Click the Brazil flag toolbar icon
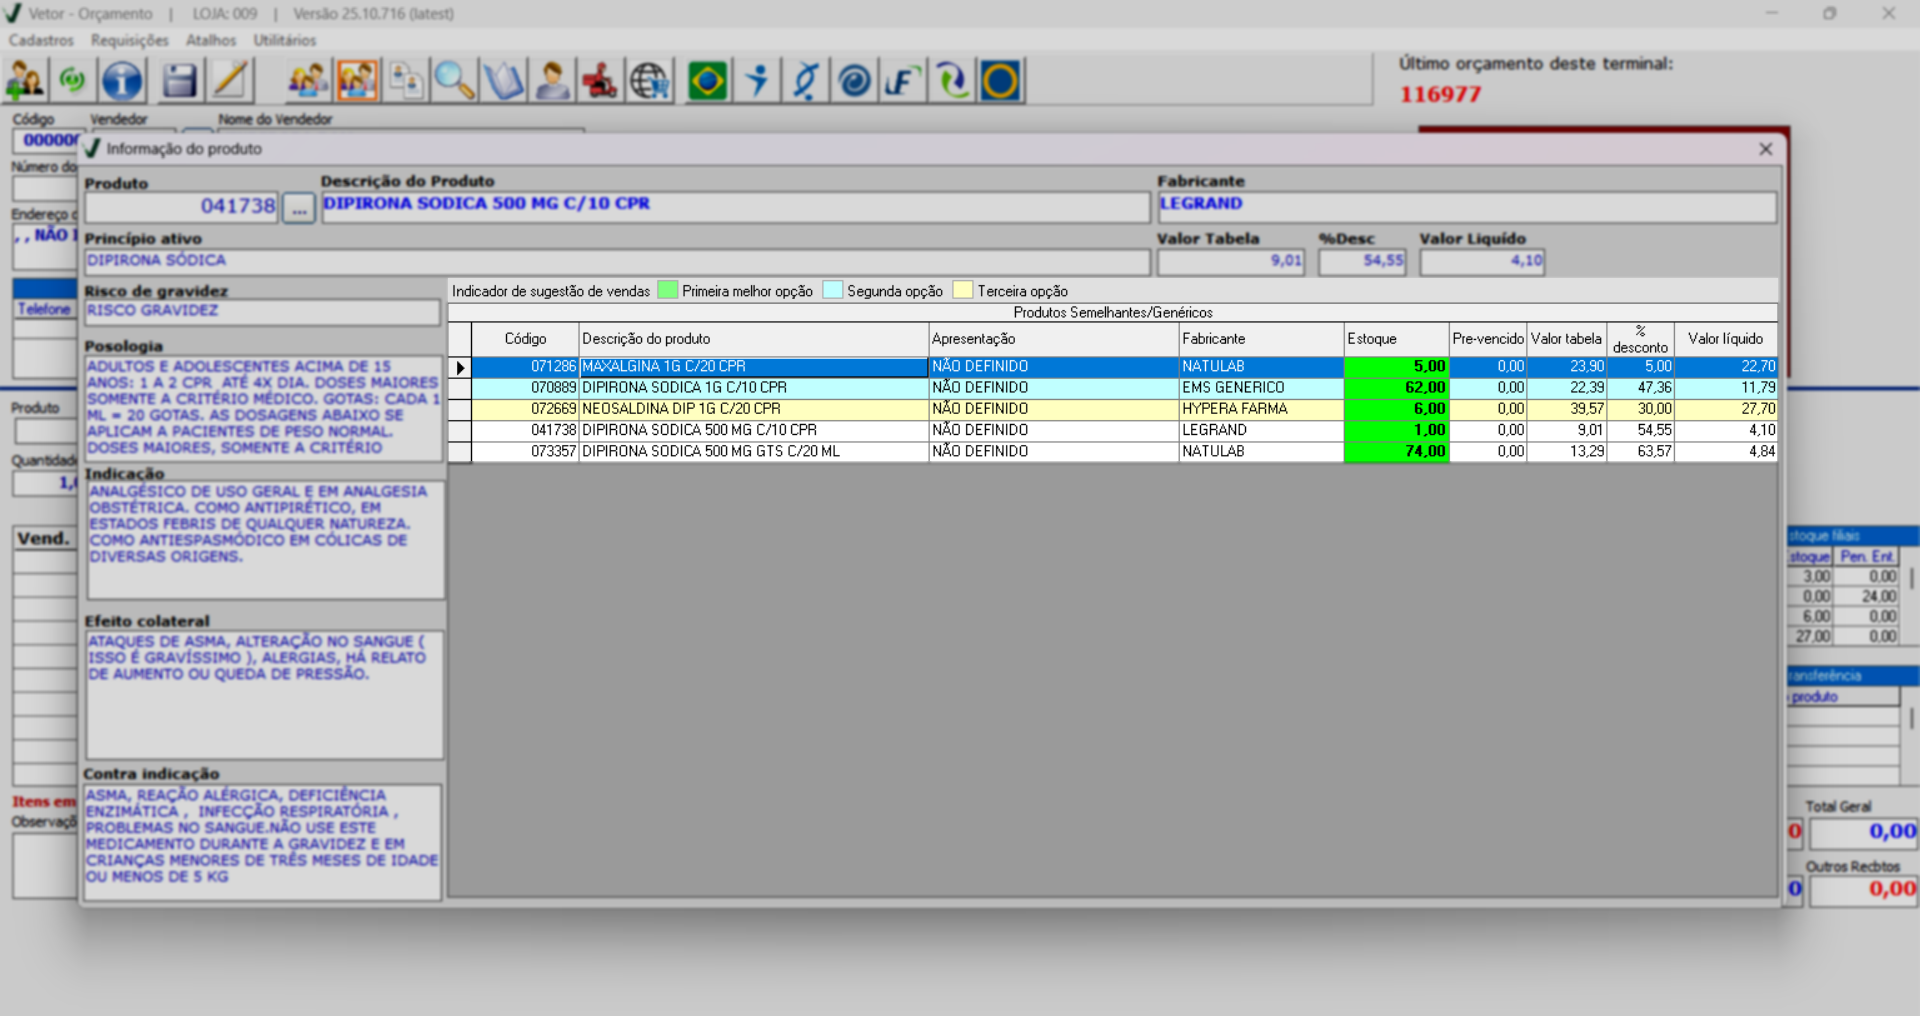 click(x=707, y=81)
